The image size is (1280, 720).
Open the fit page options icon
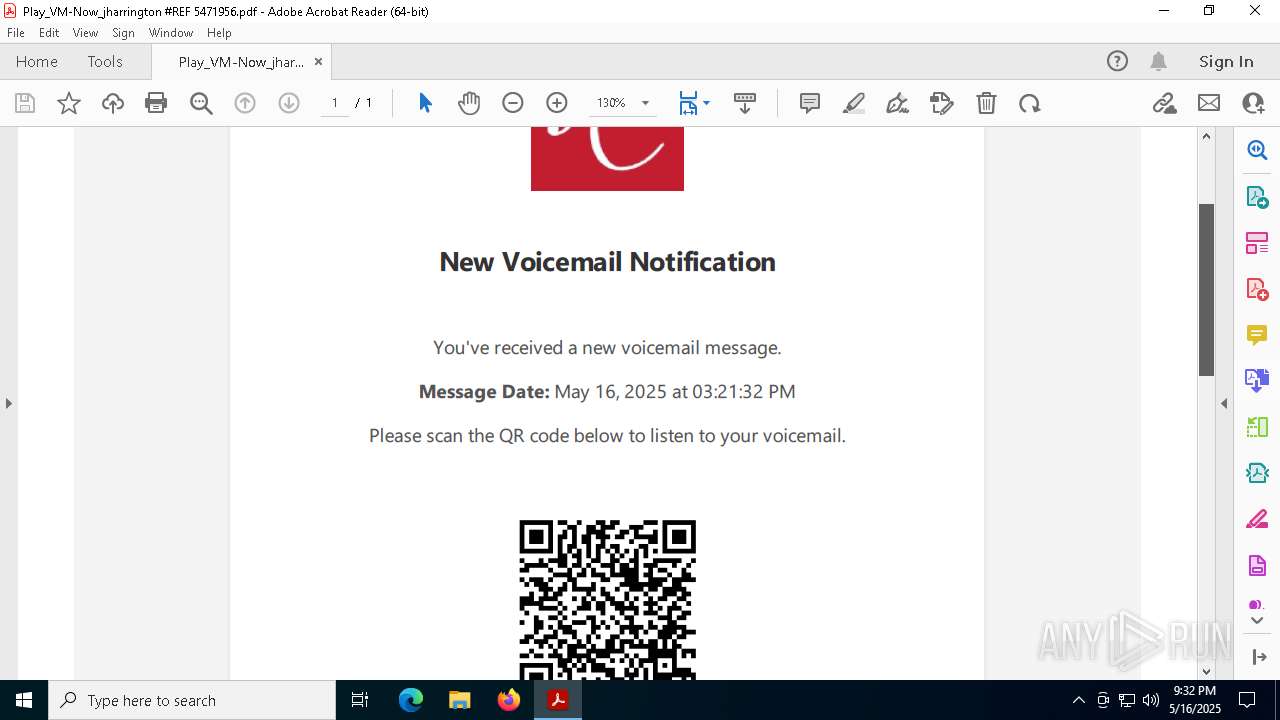click(688, 103)
